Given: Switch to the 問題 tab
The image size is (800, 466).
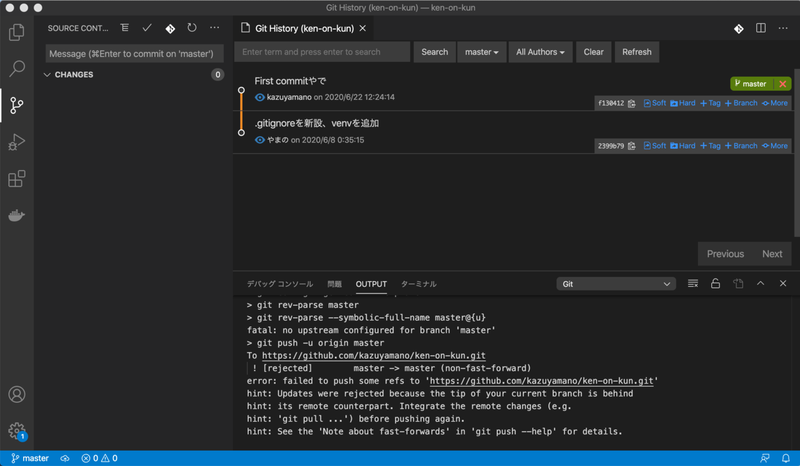Looking at the screenshot, I should [335, 284].
